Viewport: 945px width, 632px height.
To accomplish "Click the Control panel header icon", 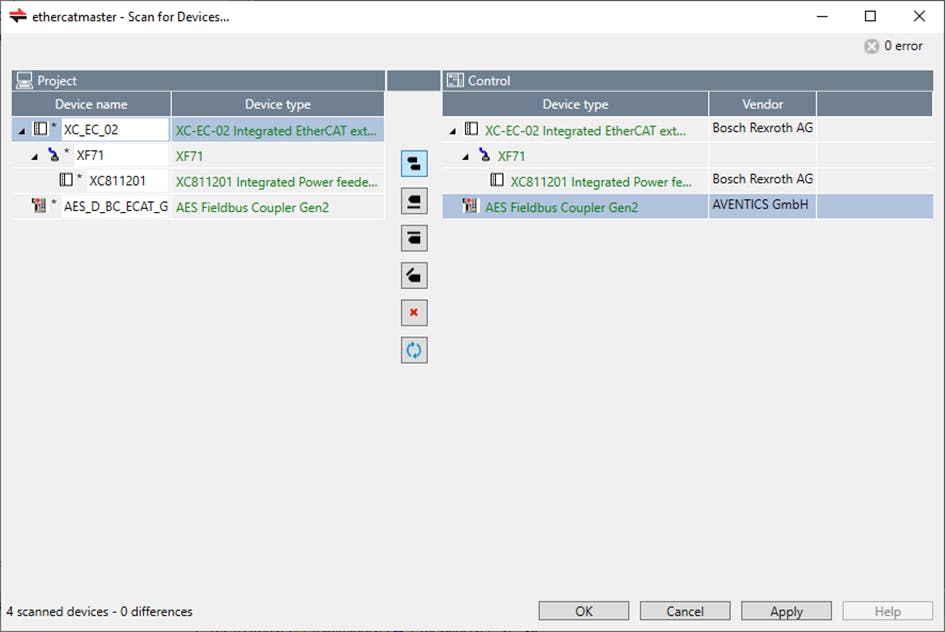I will (456, 80).
